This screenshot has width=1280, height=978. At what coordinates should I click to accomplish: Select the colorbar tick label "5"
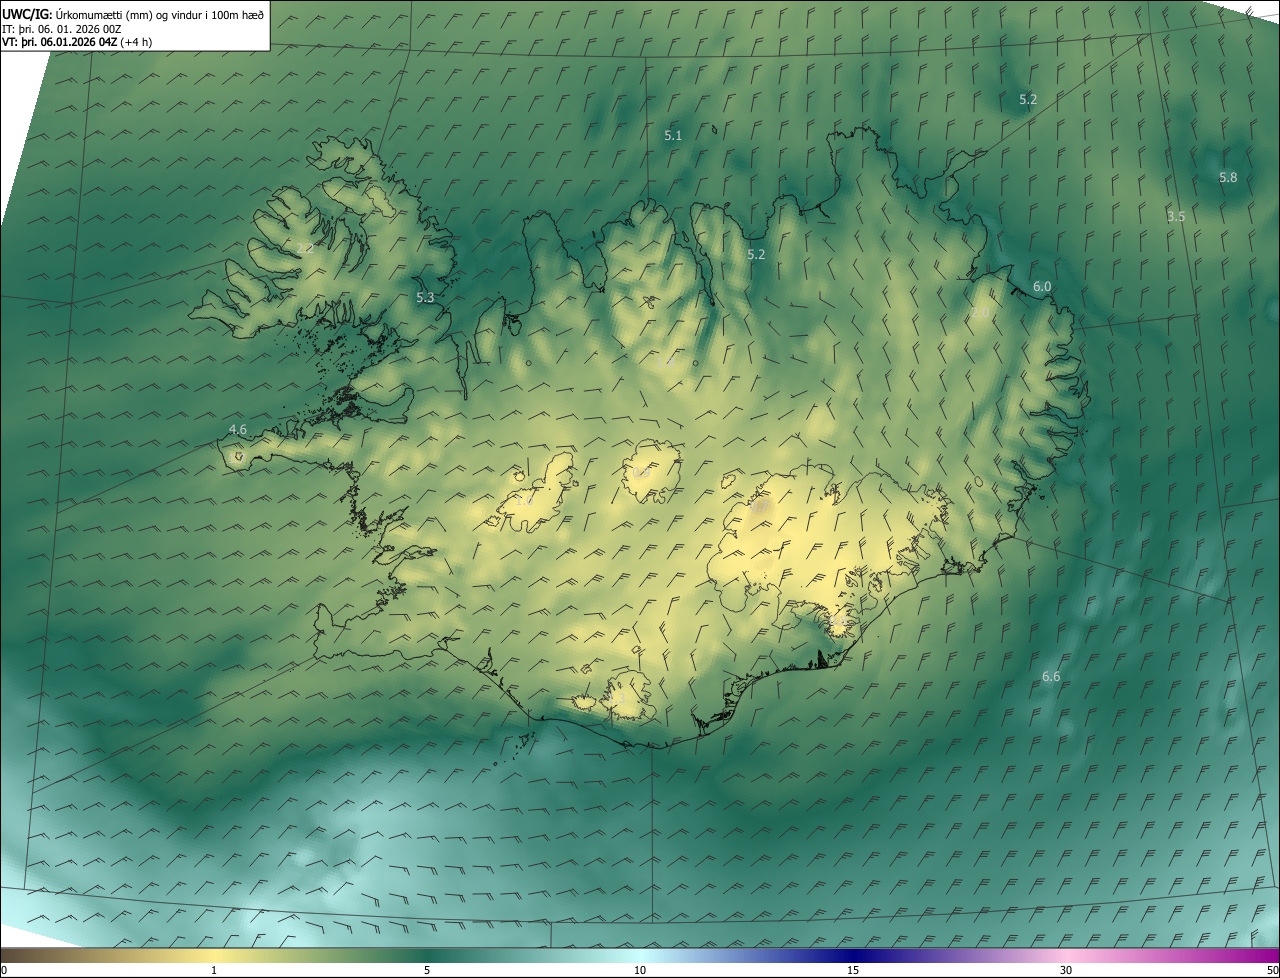pyautogui.click(x=427, y=970)
